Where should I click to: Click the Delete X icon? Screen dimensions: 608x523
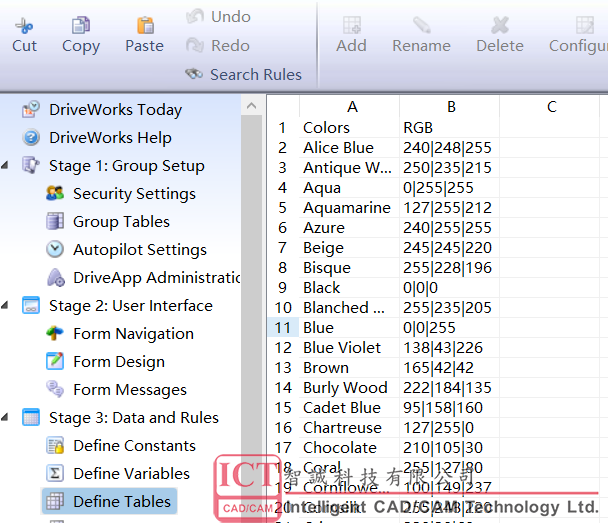point(500,26)
